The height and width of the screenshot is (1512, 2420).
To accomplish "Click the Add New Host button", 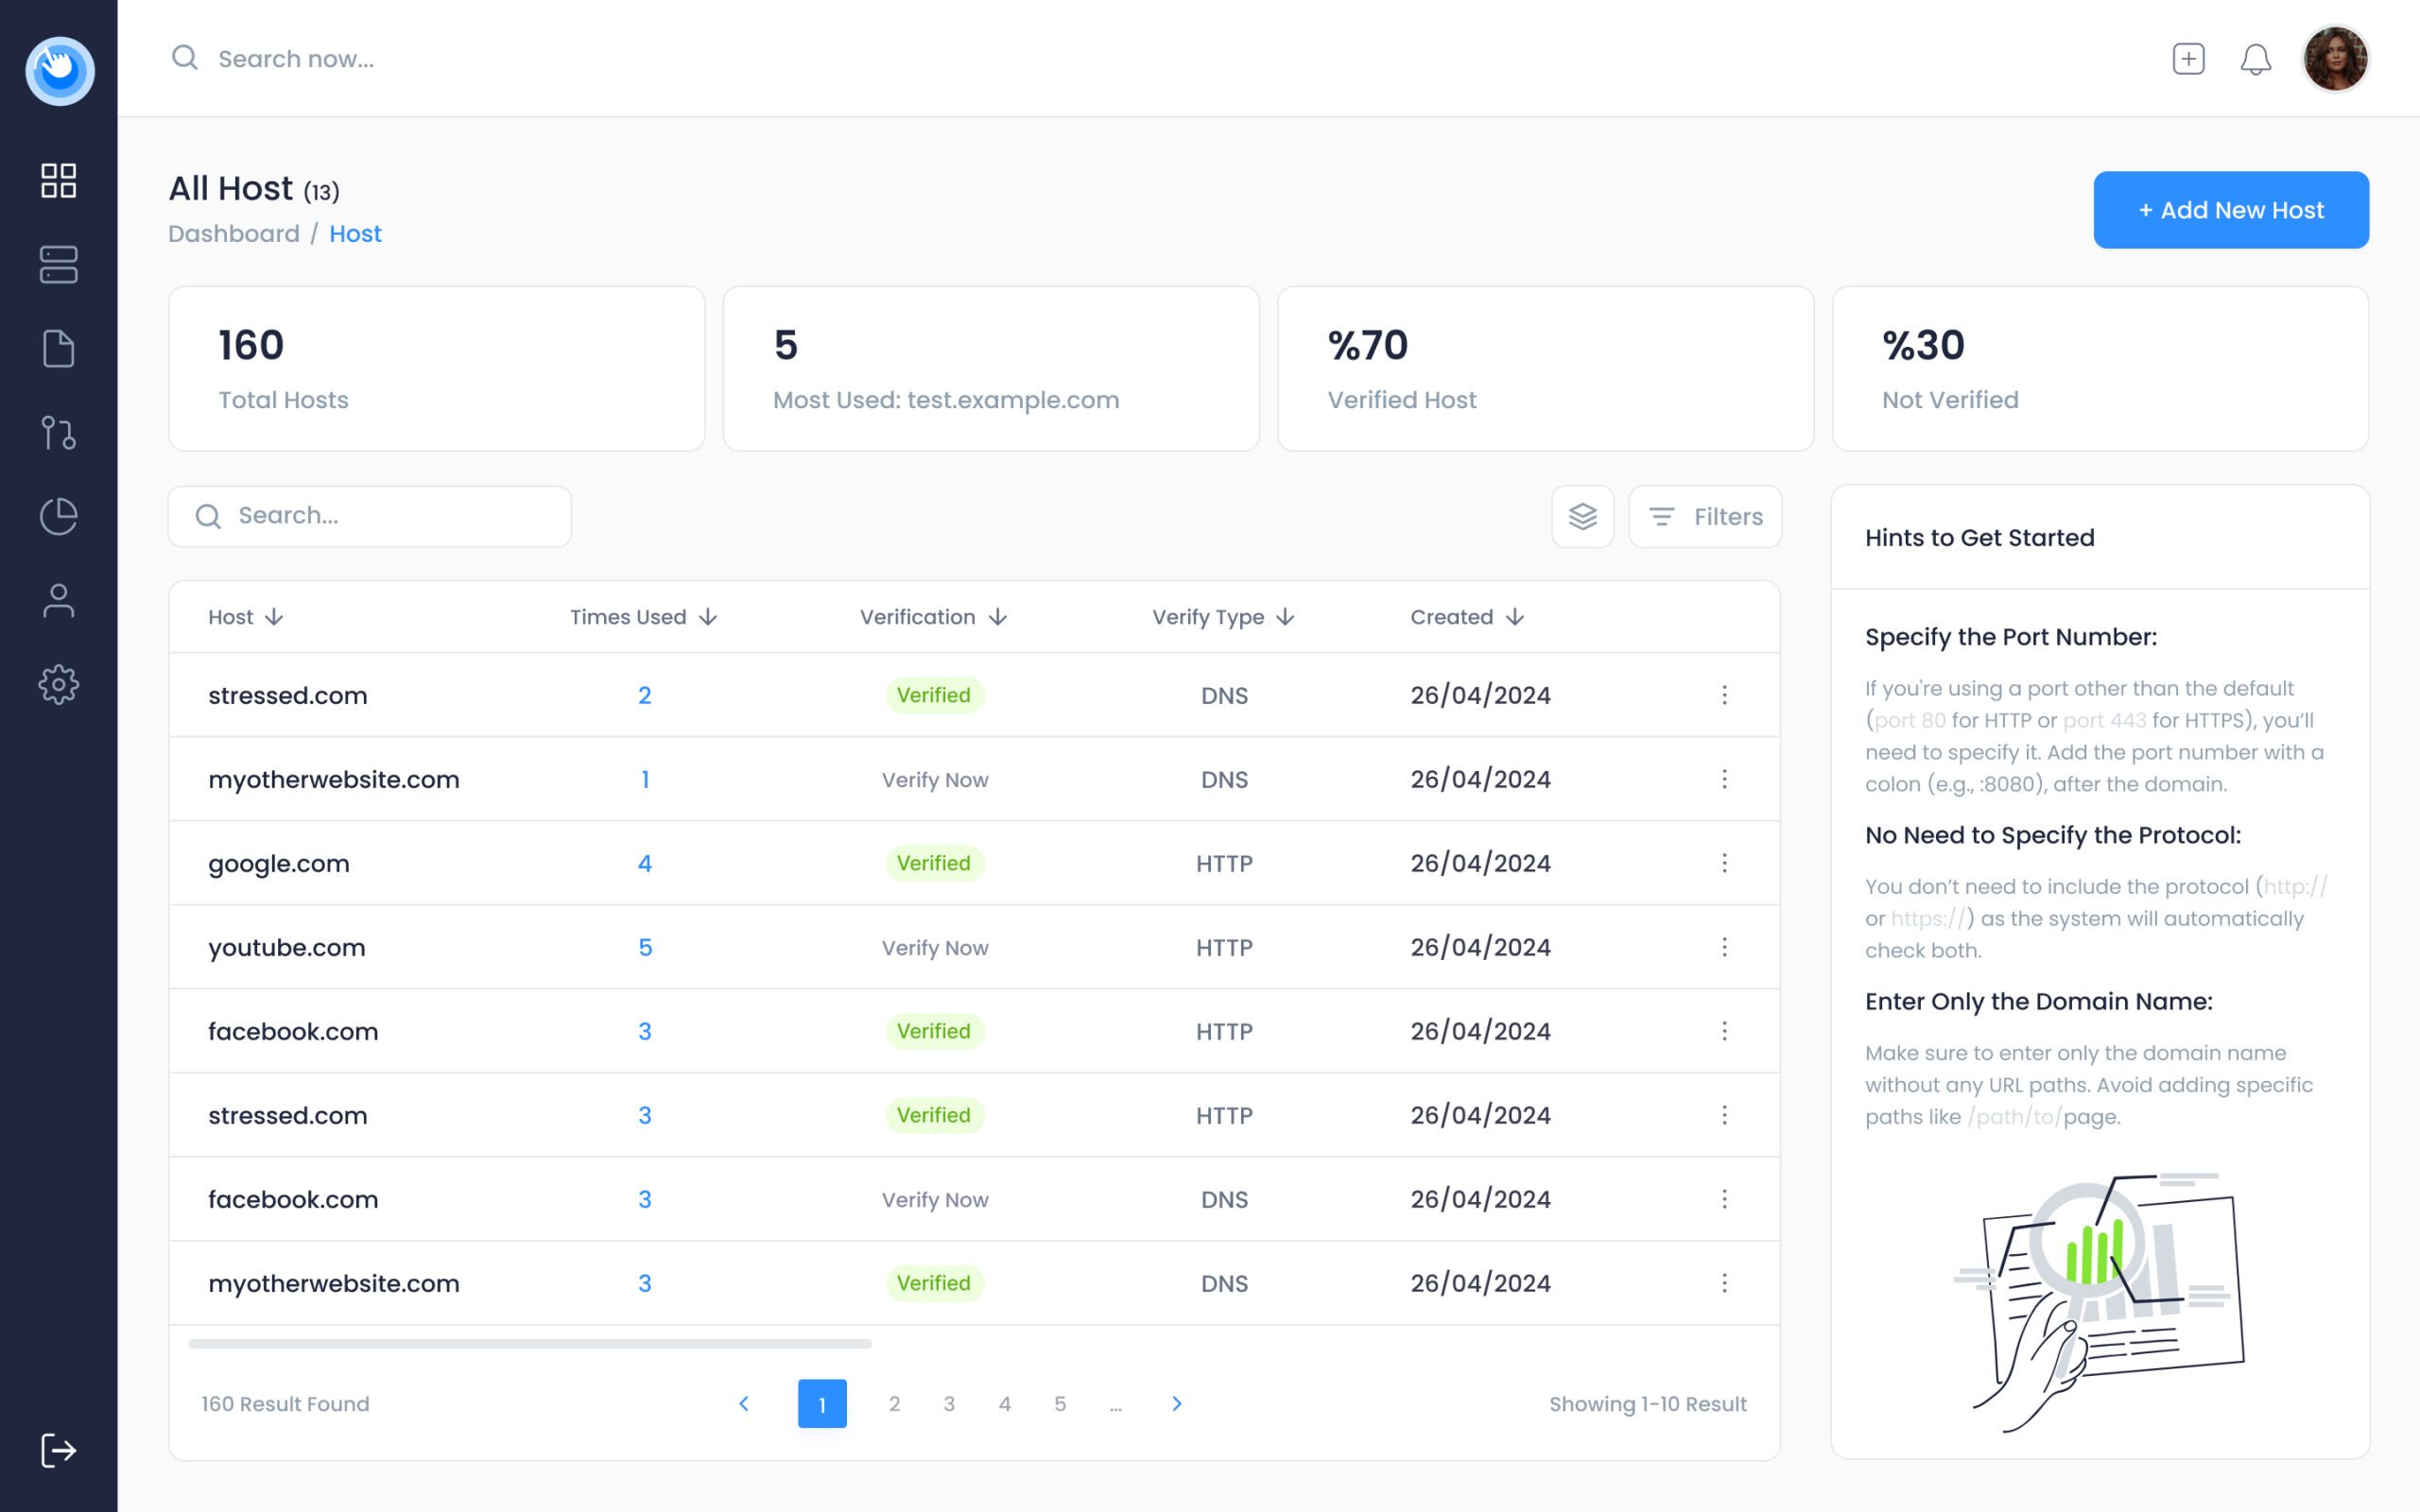I will [x=2231, y=209].
